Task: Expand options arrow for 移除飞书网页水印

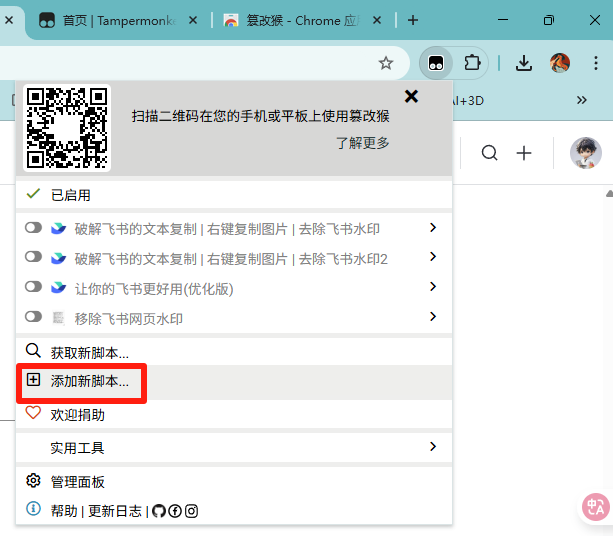Action: click(433, 317)
